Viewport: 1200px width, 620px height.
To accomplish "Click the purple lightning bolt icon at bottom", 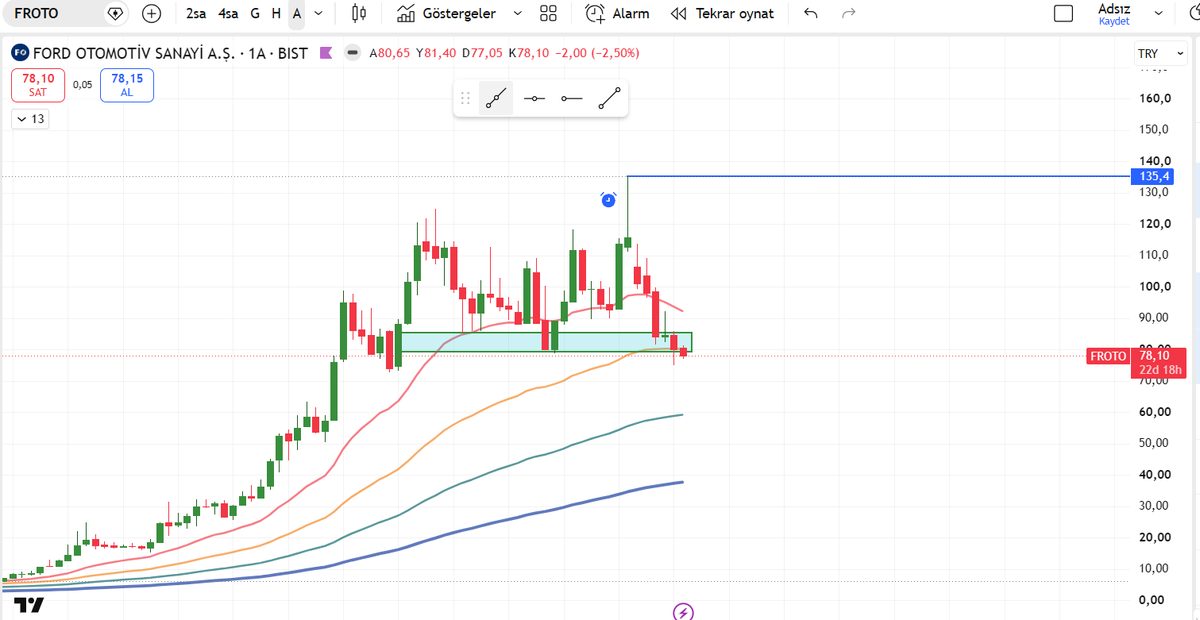I will 684,611.
